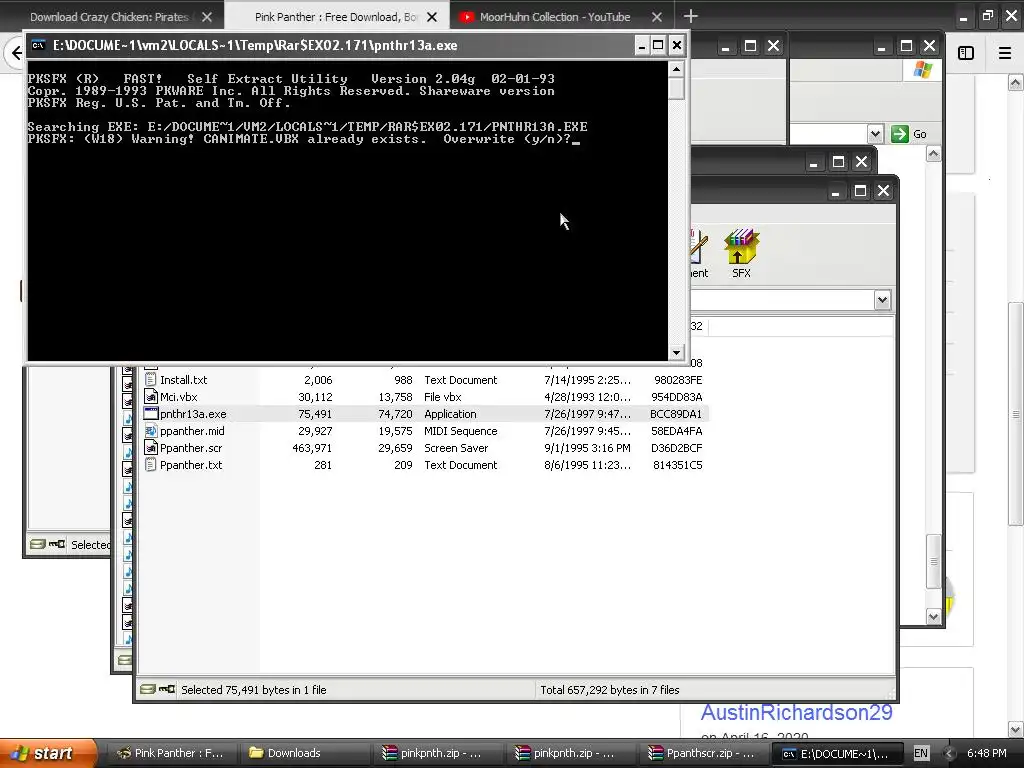Image resolution: width=1024 pixels, height=768 pixels.
Task: Open the dropdown beside the Go button
Action: coord(875,134)
